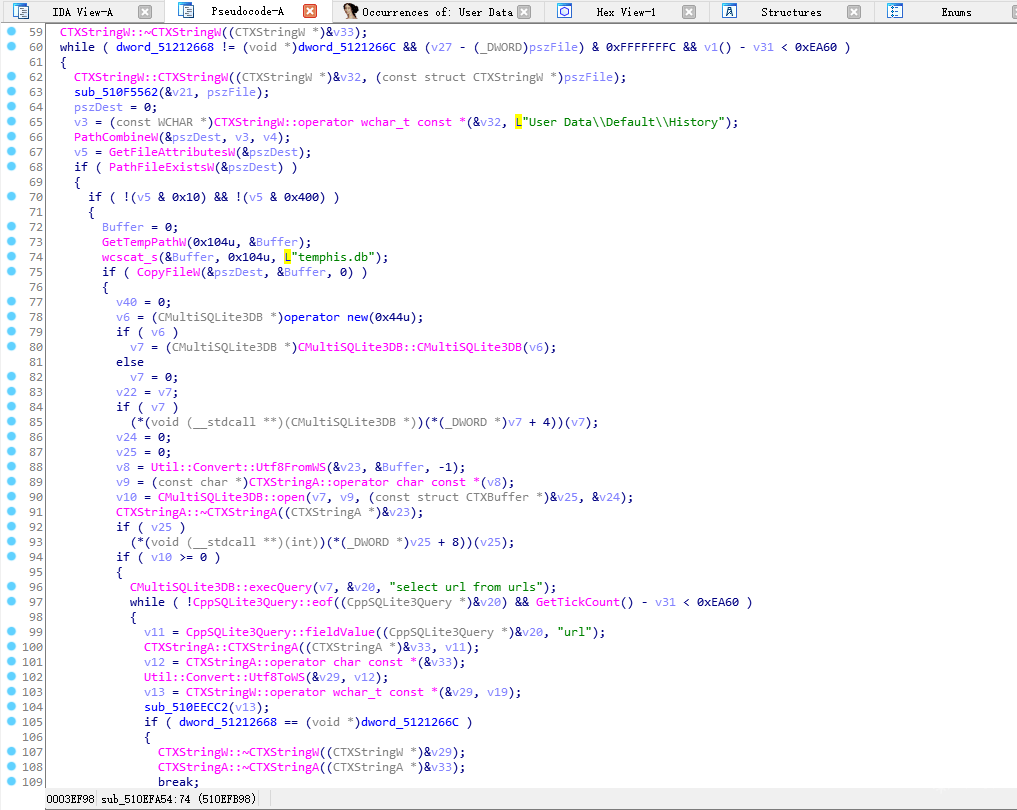Close the IDA View-A tab
The height and width of the screenshot is (810, 1017).
click(145, 12)
